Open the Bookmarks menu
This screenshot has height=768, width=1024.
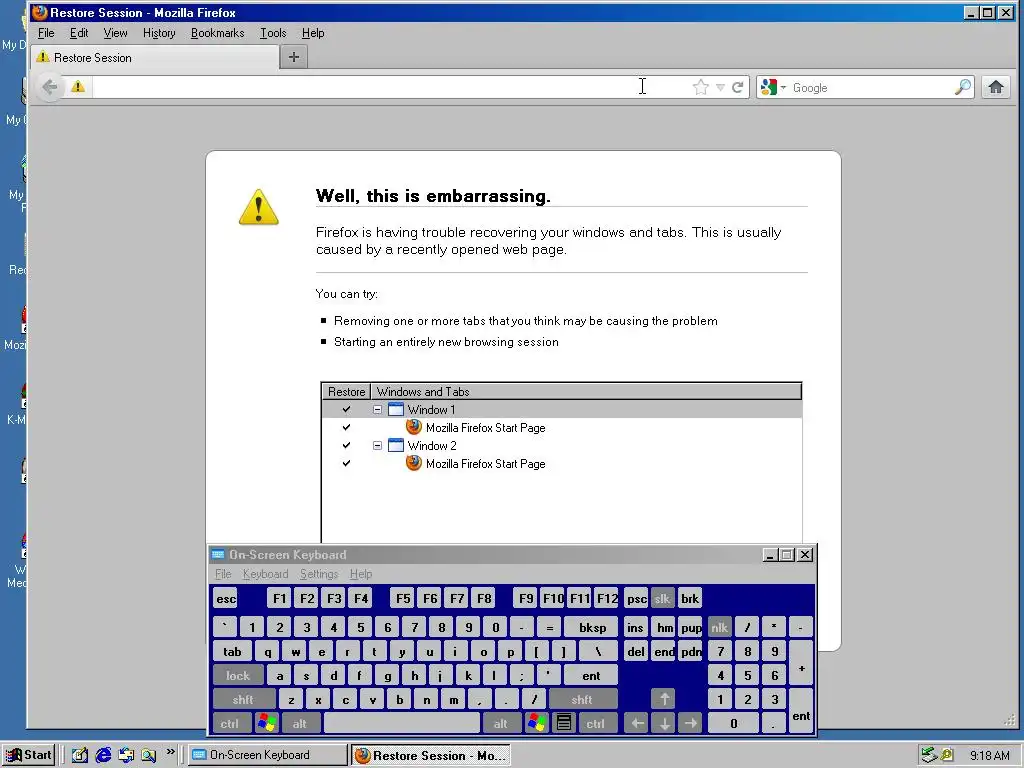217,33
